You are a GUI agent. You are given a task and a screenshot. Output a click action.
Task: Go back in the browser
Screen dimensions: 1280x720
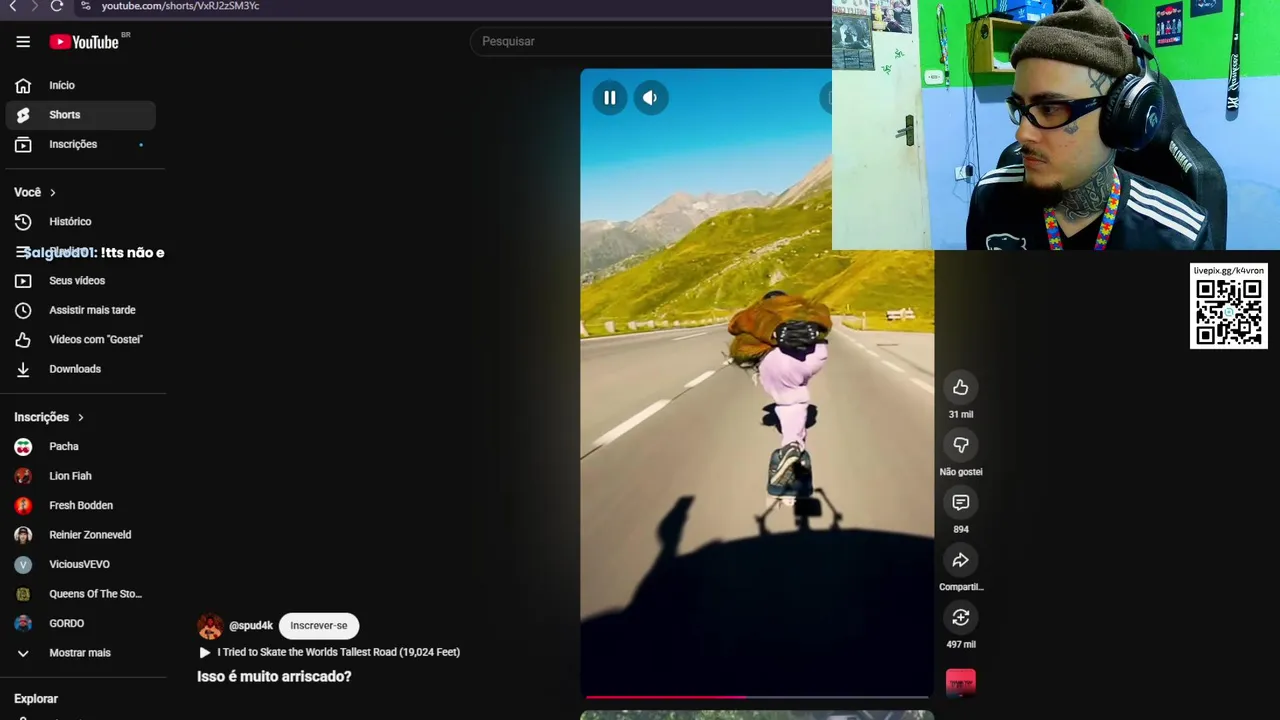click(13, 6)
